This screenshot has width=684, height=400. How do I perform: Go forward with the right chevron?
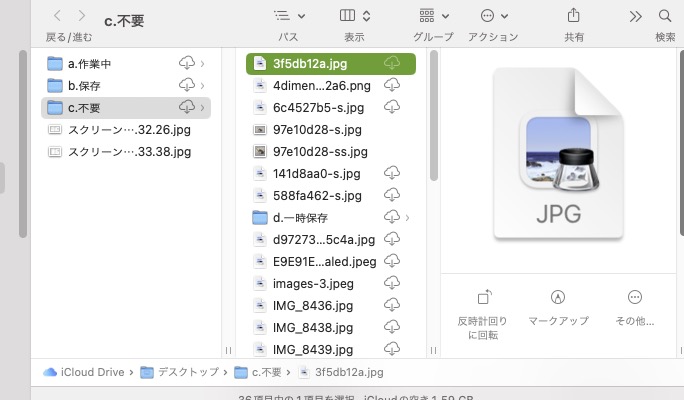click(x=82, y=16)
